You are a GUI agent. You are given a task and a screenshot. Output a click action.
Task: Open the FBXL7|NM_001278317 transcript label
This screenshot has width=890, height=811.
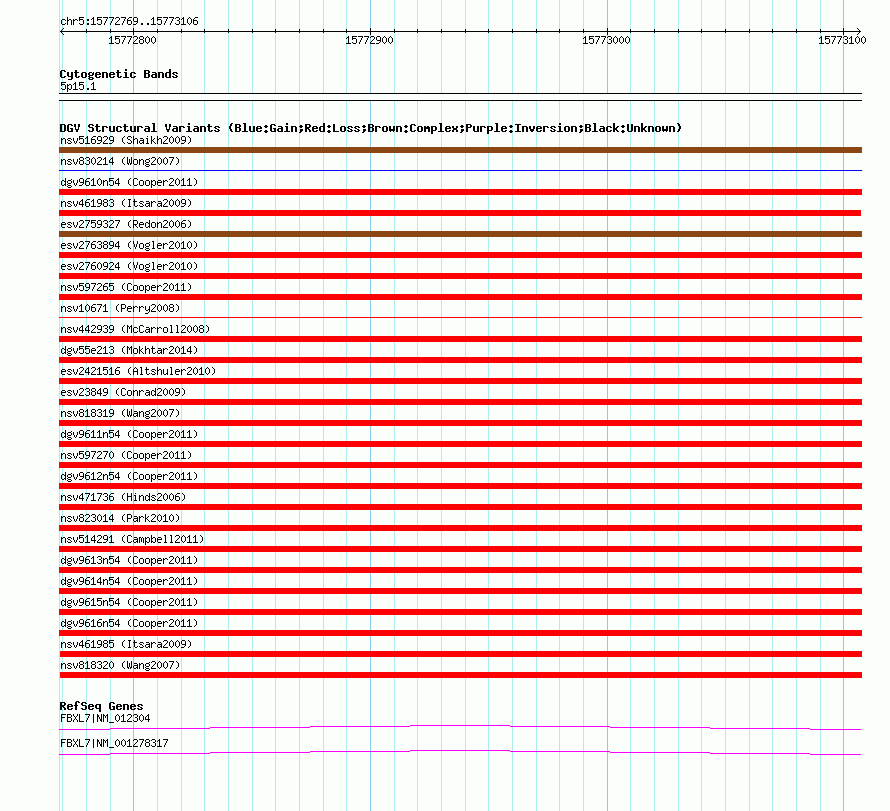114,743
